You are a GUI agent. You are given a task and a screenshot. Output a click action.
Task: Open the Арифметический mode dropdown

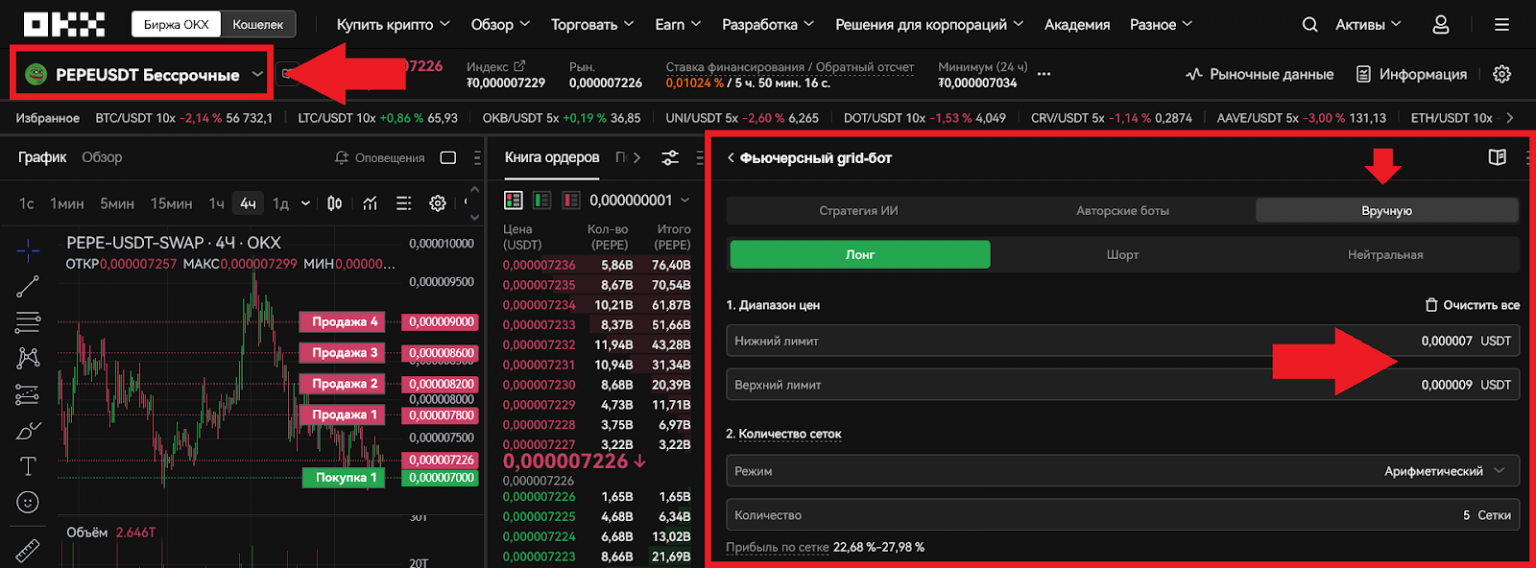pos(1445,471)
